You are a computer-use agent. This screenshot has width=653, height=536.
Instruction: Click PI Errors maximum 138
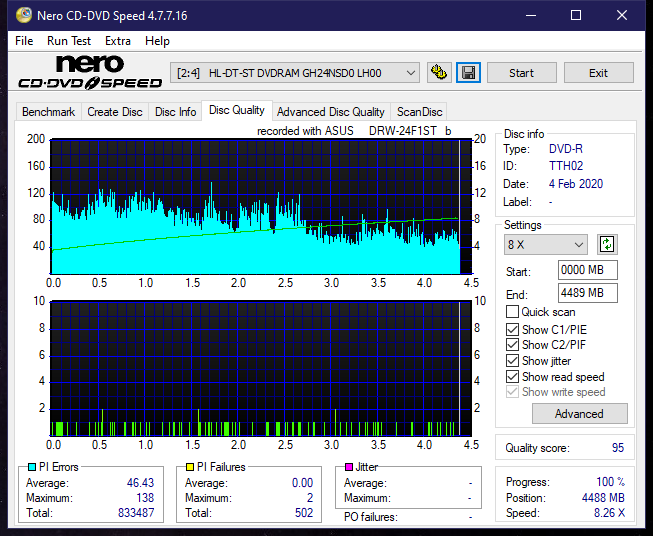click(x=145, y=498)
